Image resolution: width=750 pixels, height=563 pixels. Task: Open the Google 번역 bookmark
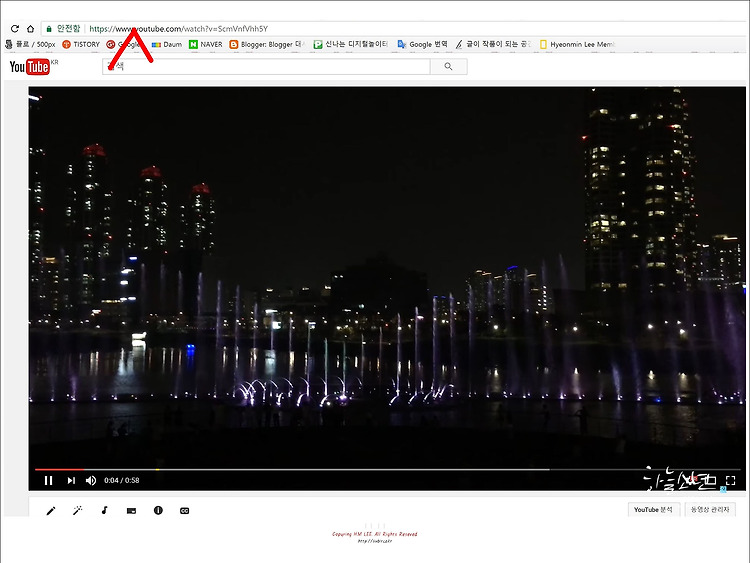[422, 44]
